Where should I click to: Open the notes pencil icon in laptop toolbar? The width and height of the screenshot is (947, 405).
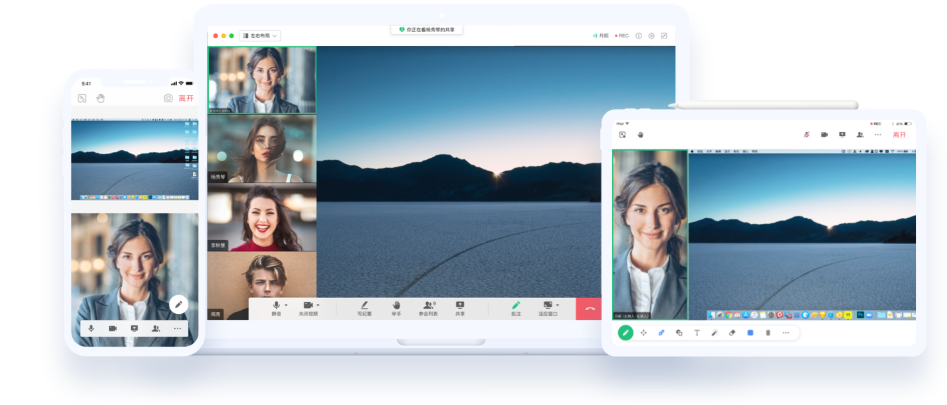coord(364,305)
